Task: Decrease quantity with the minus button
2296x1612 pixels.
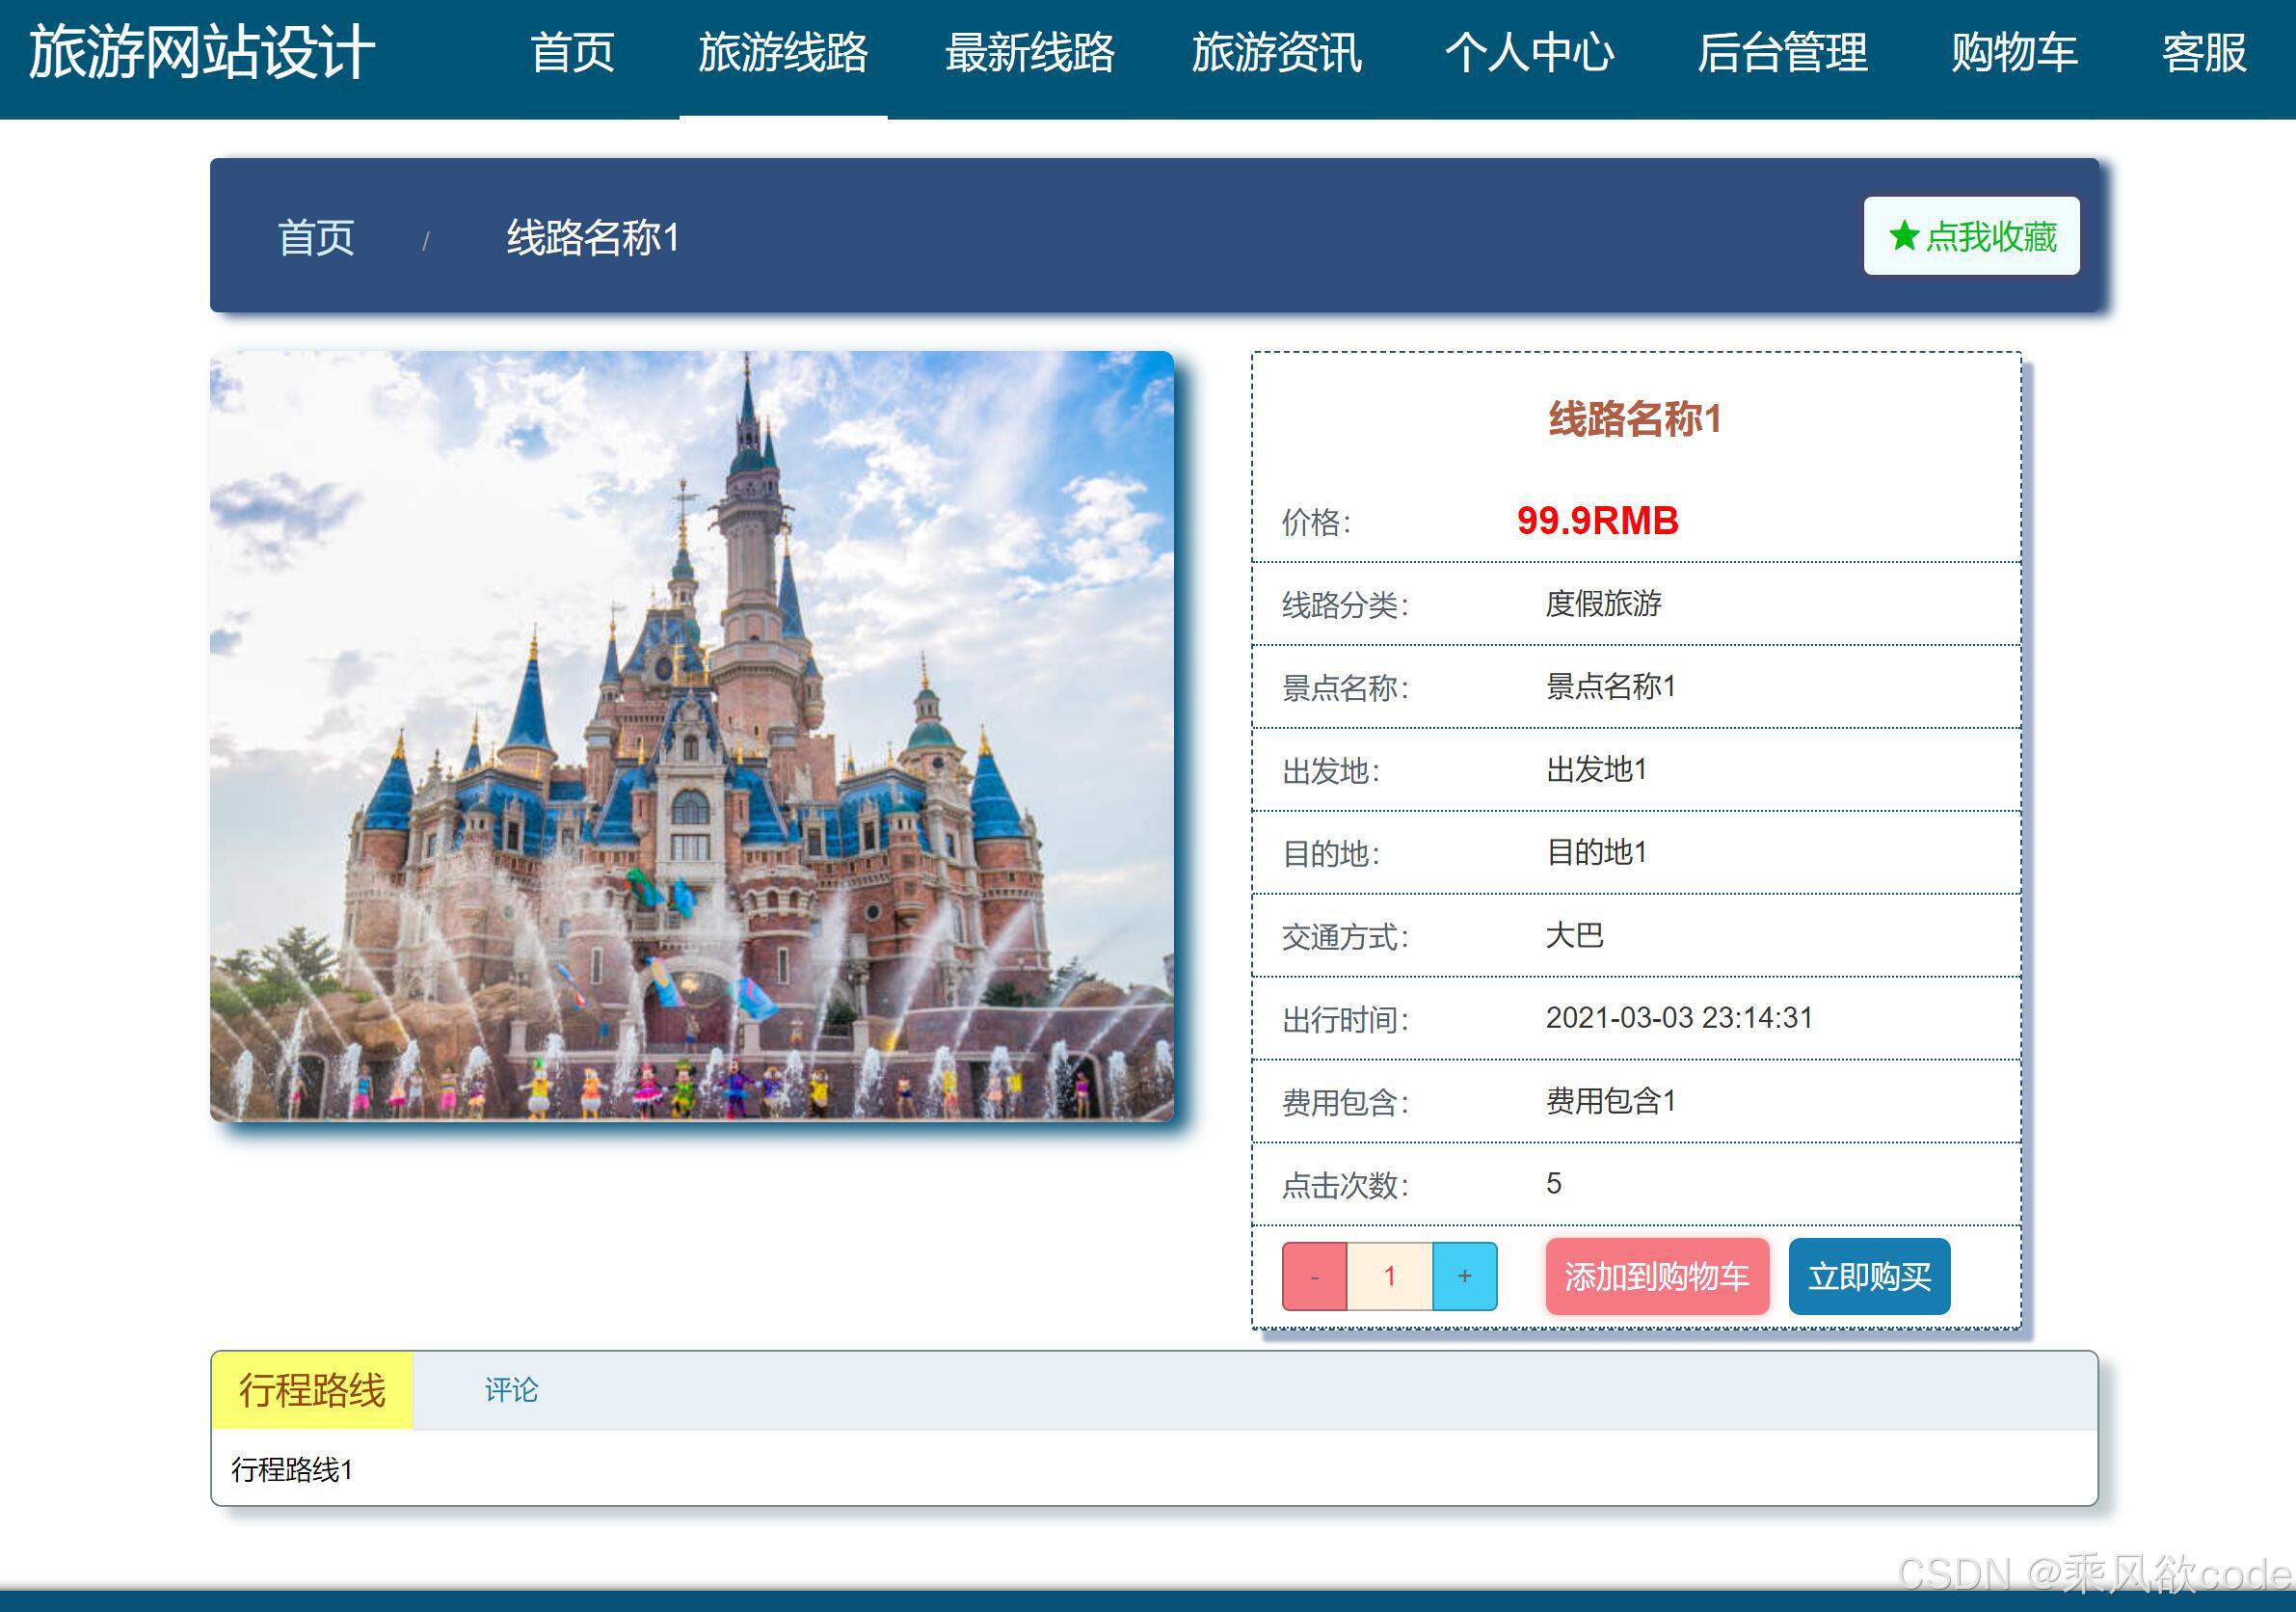Action: click(1313, 1276)
